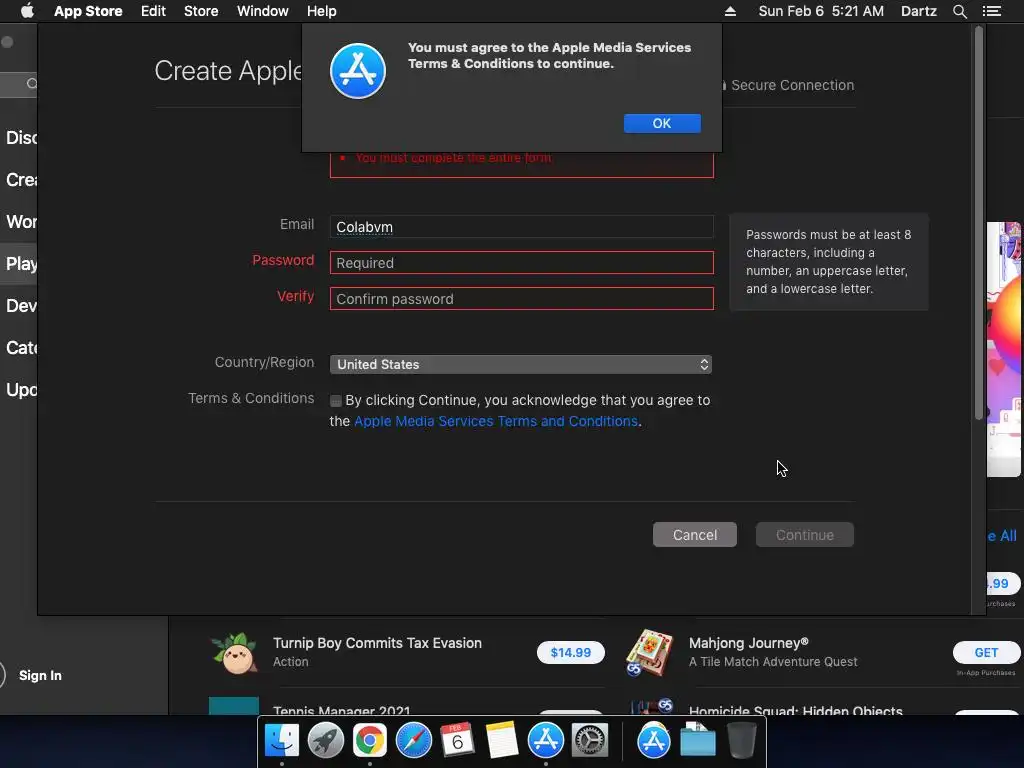Open Apple Media Services Terms and Conditions link

click(x=496, y=421)
